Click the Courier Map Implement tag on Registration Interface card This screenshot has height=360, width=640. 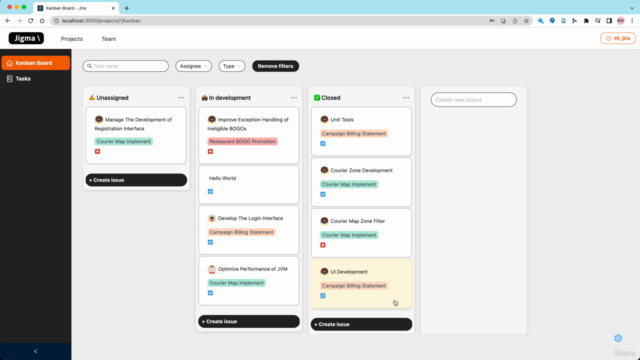[124, 141]
